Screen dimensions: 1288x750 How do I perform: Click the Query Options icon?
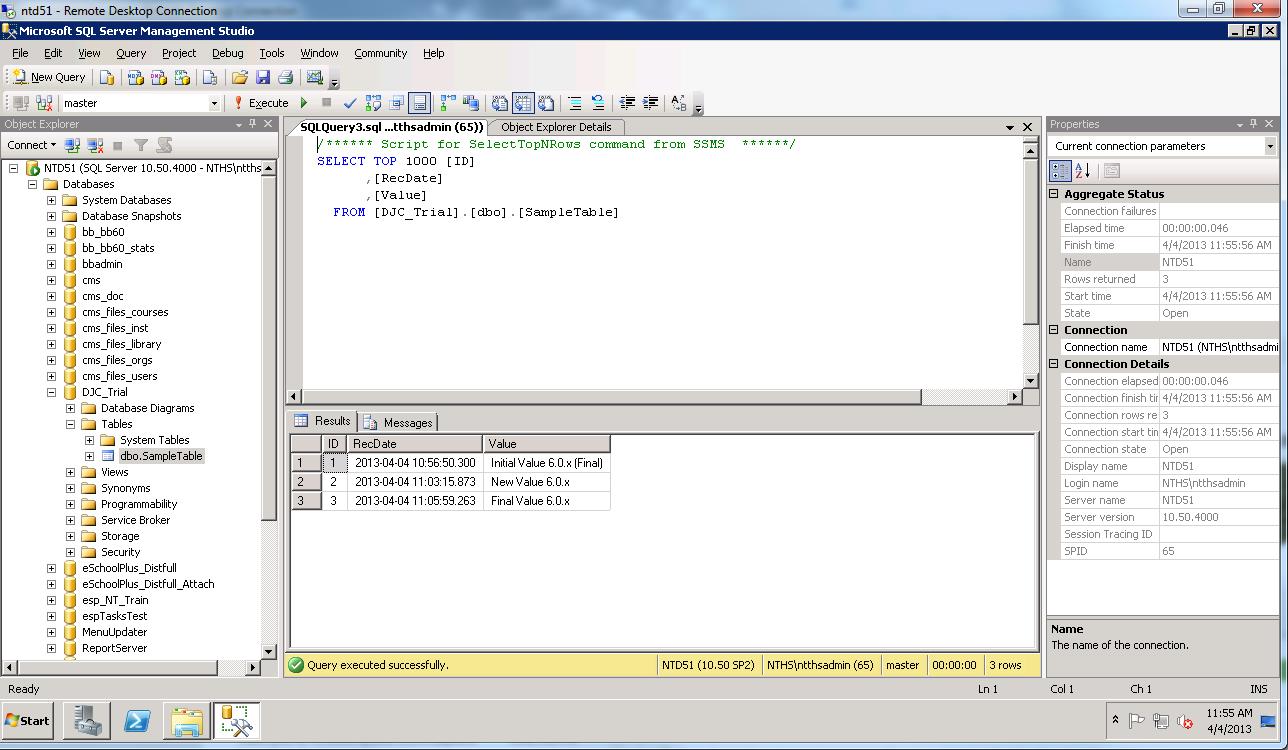point(397,103)
